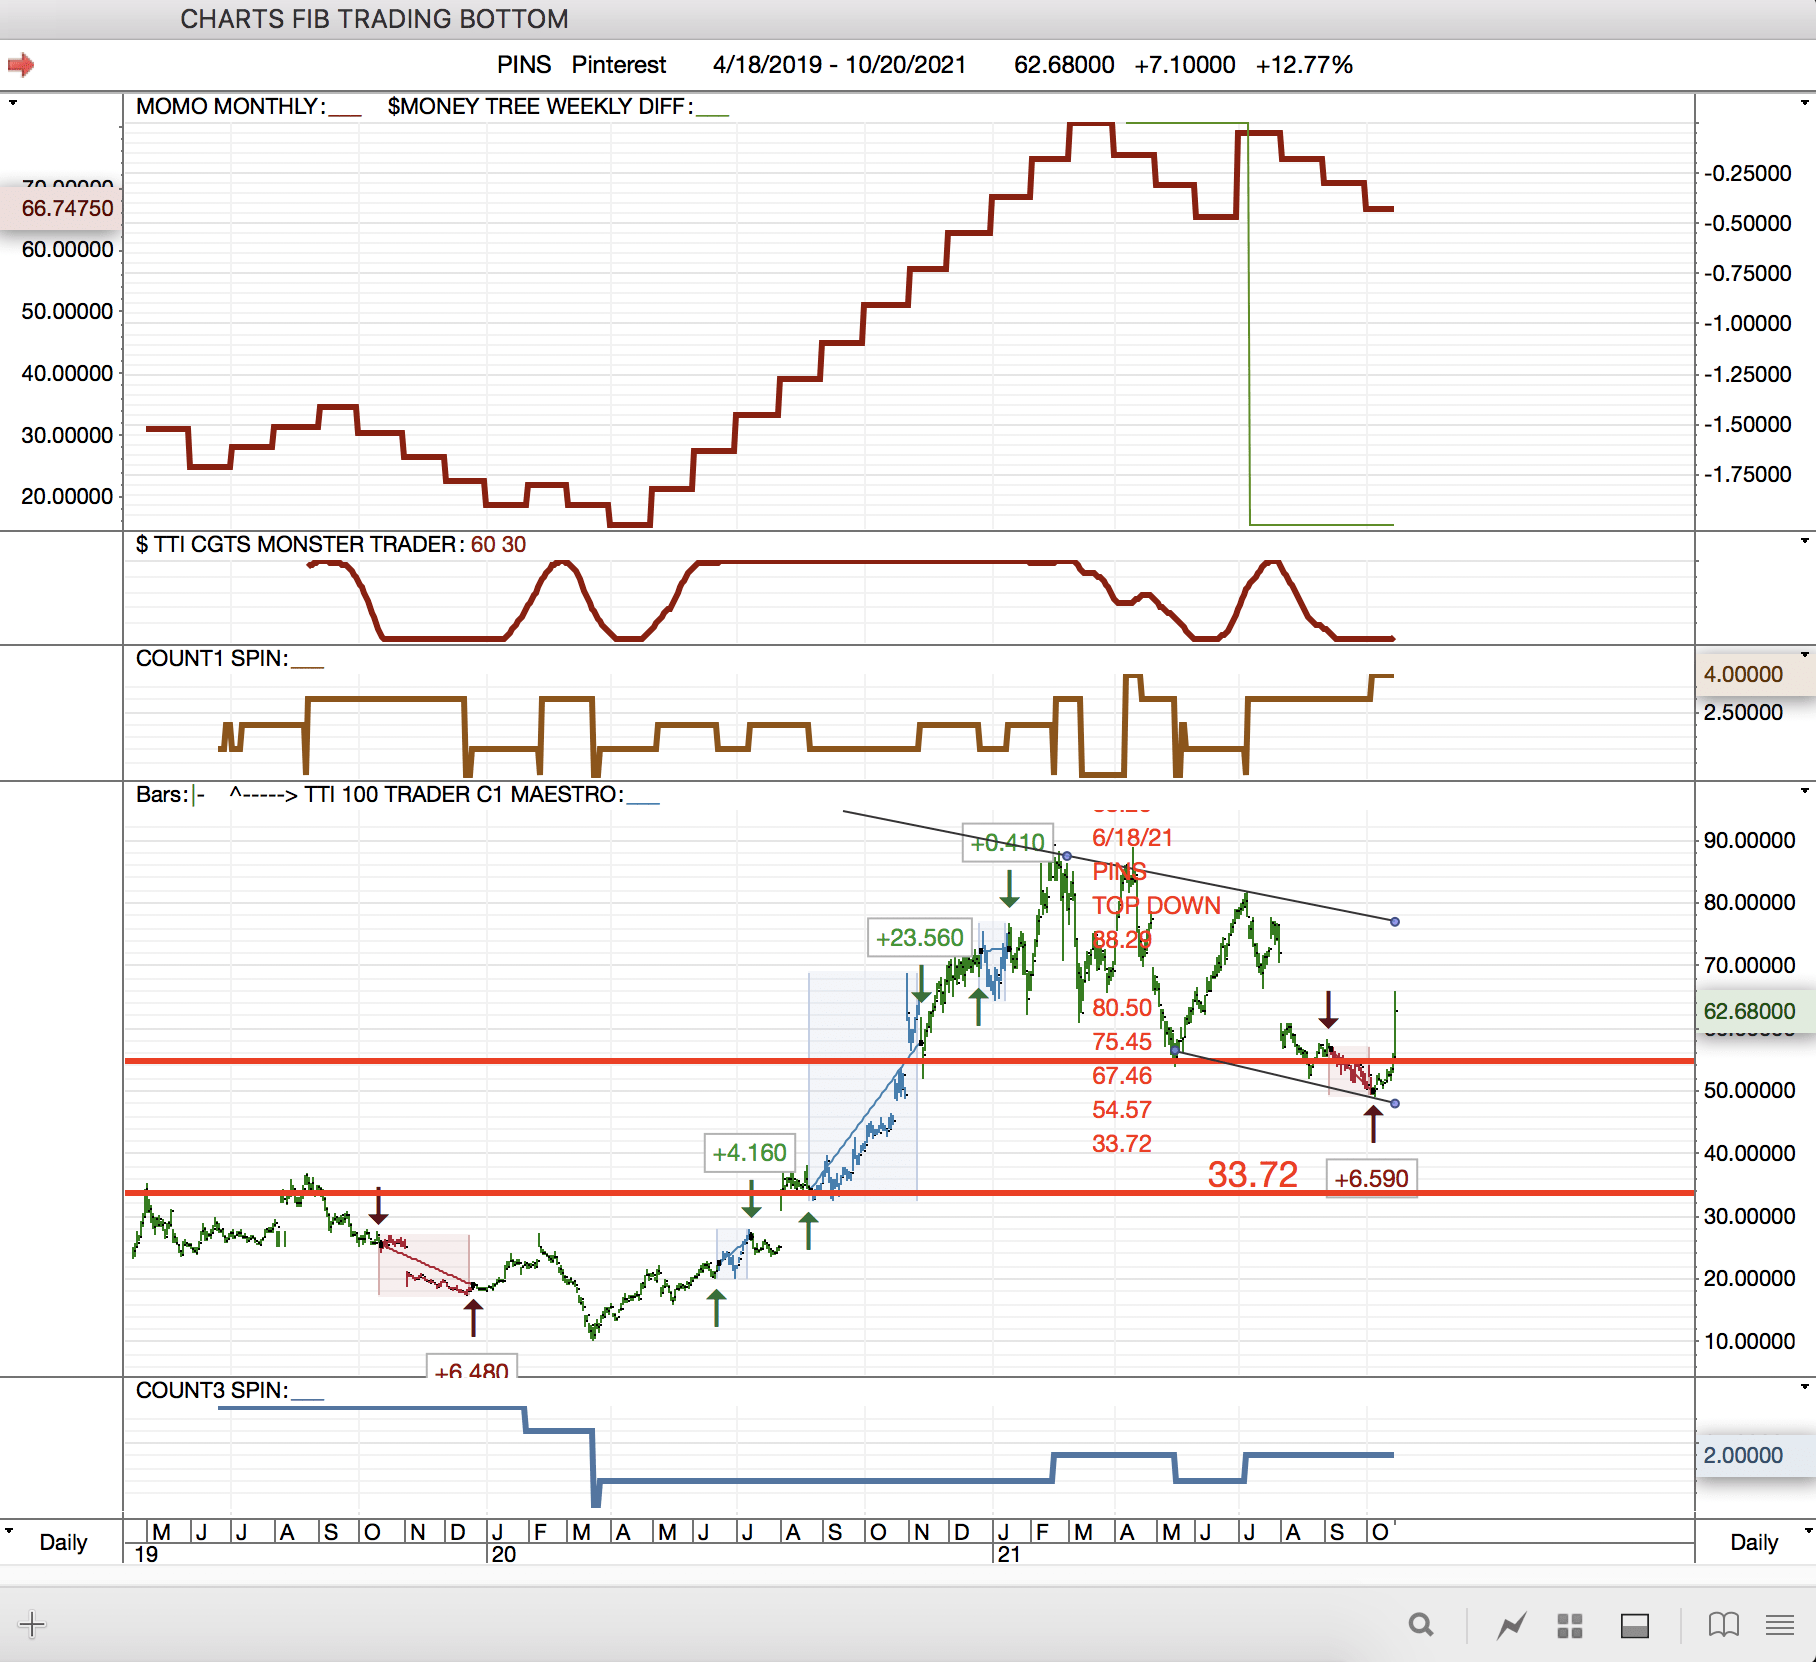Click the red MOMO MONTHLY legend line swatch
The width and height of the screenshot is (1816, 1662).
point(345,114)
